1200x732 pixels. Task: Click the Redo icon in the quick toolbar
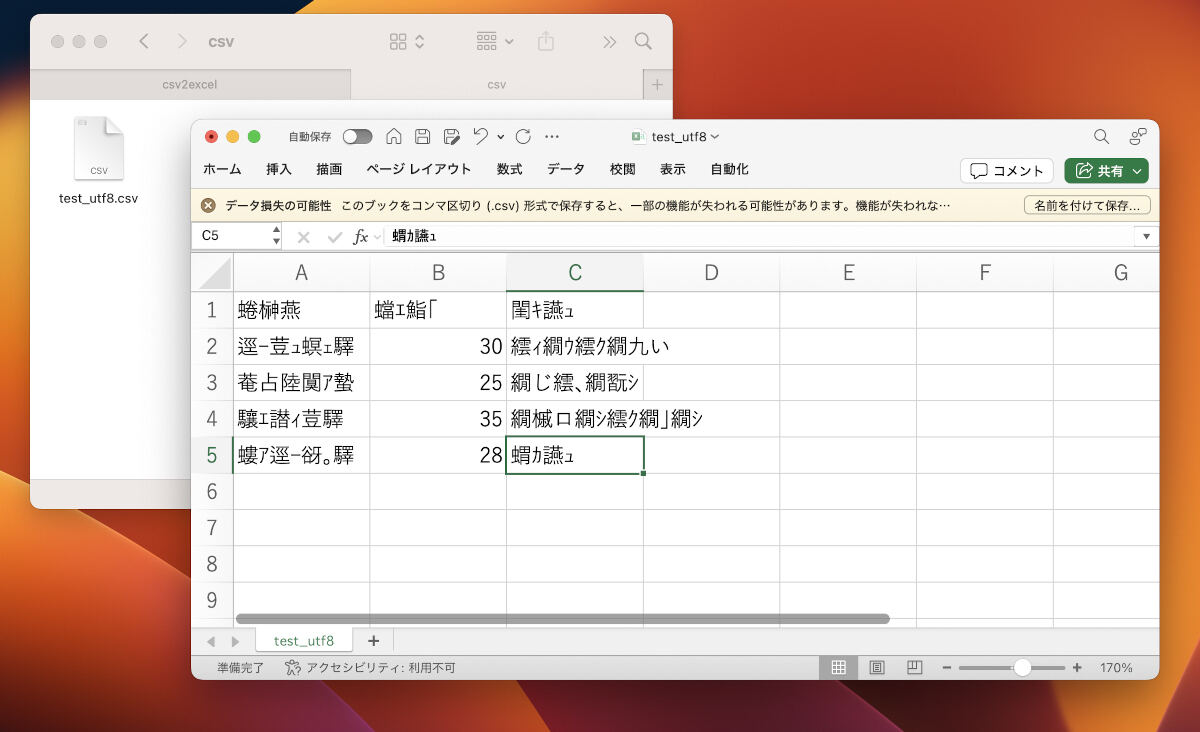click(x=523, y=137)
